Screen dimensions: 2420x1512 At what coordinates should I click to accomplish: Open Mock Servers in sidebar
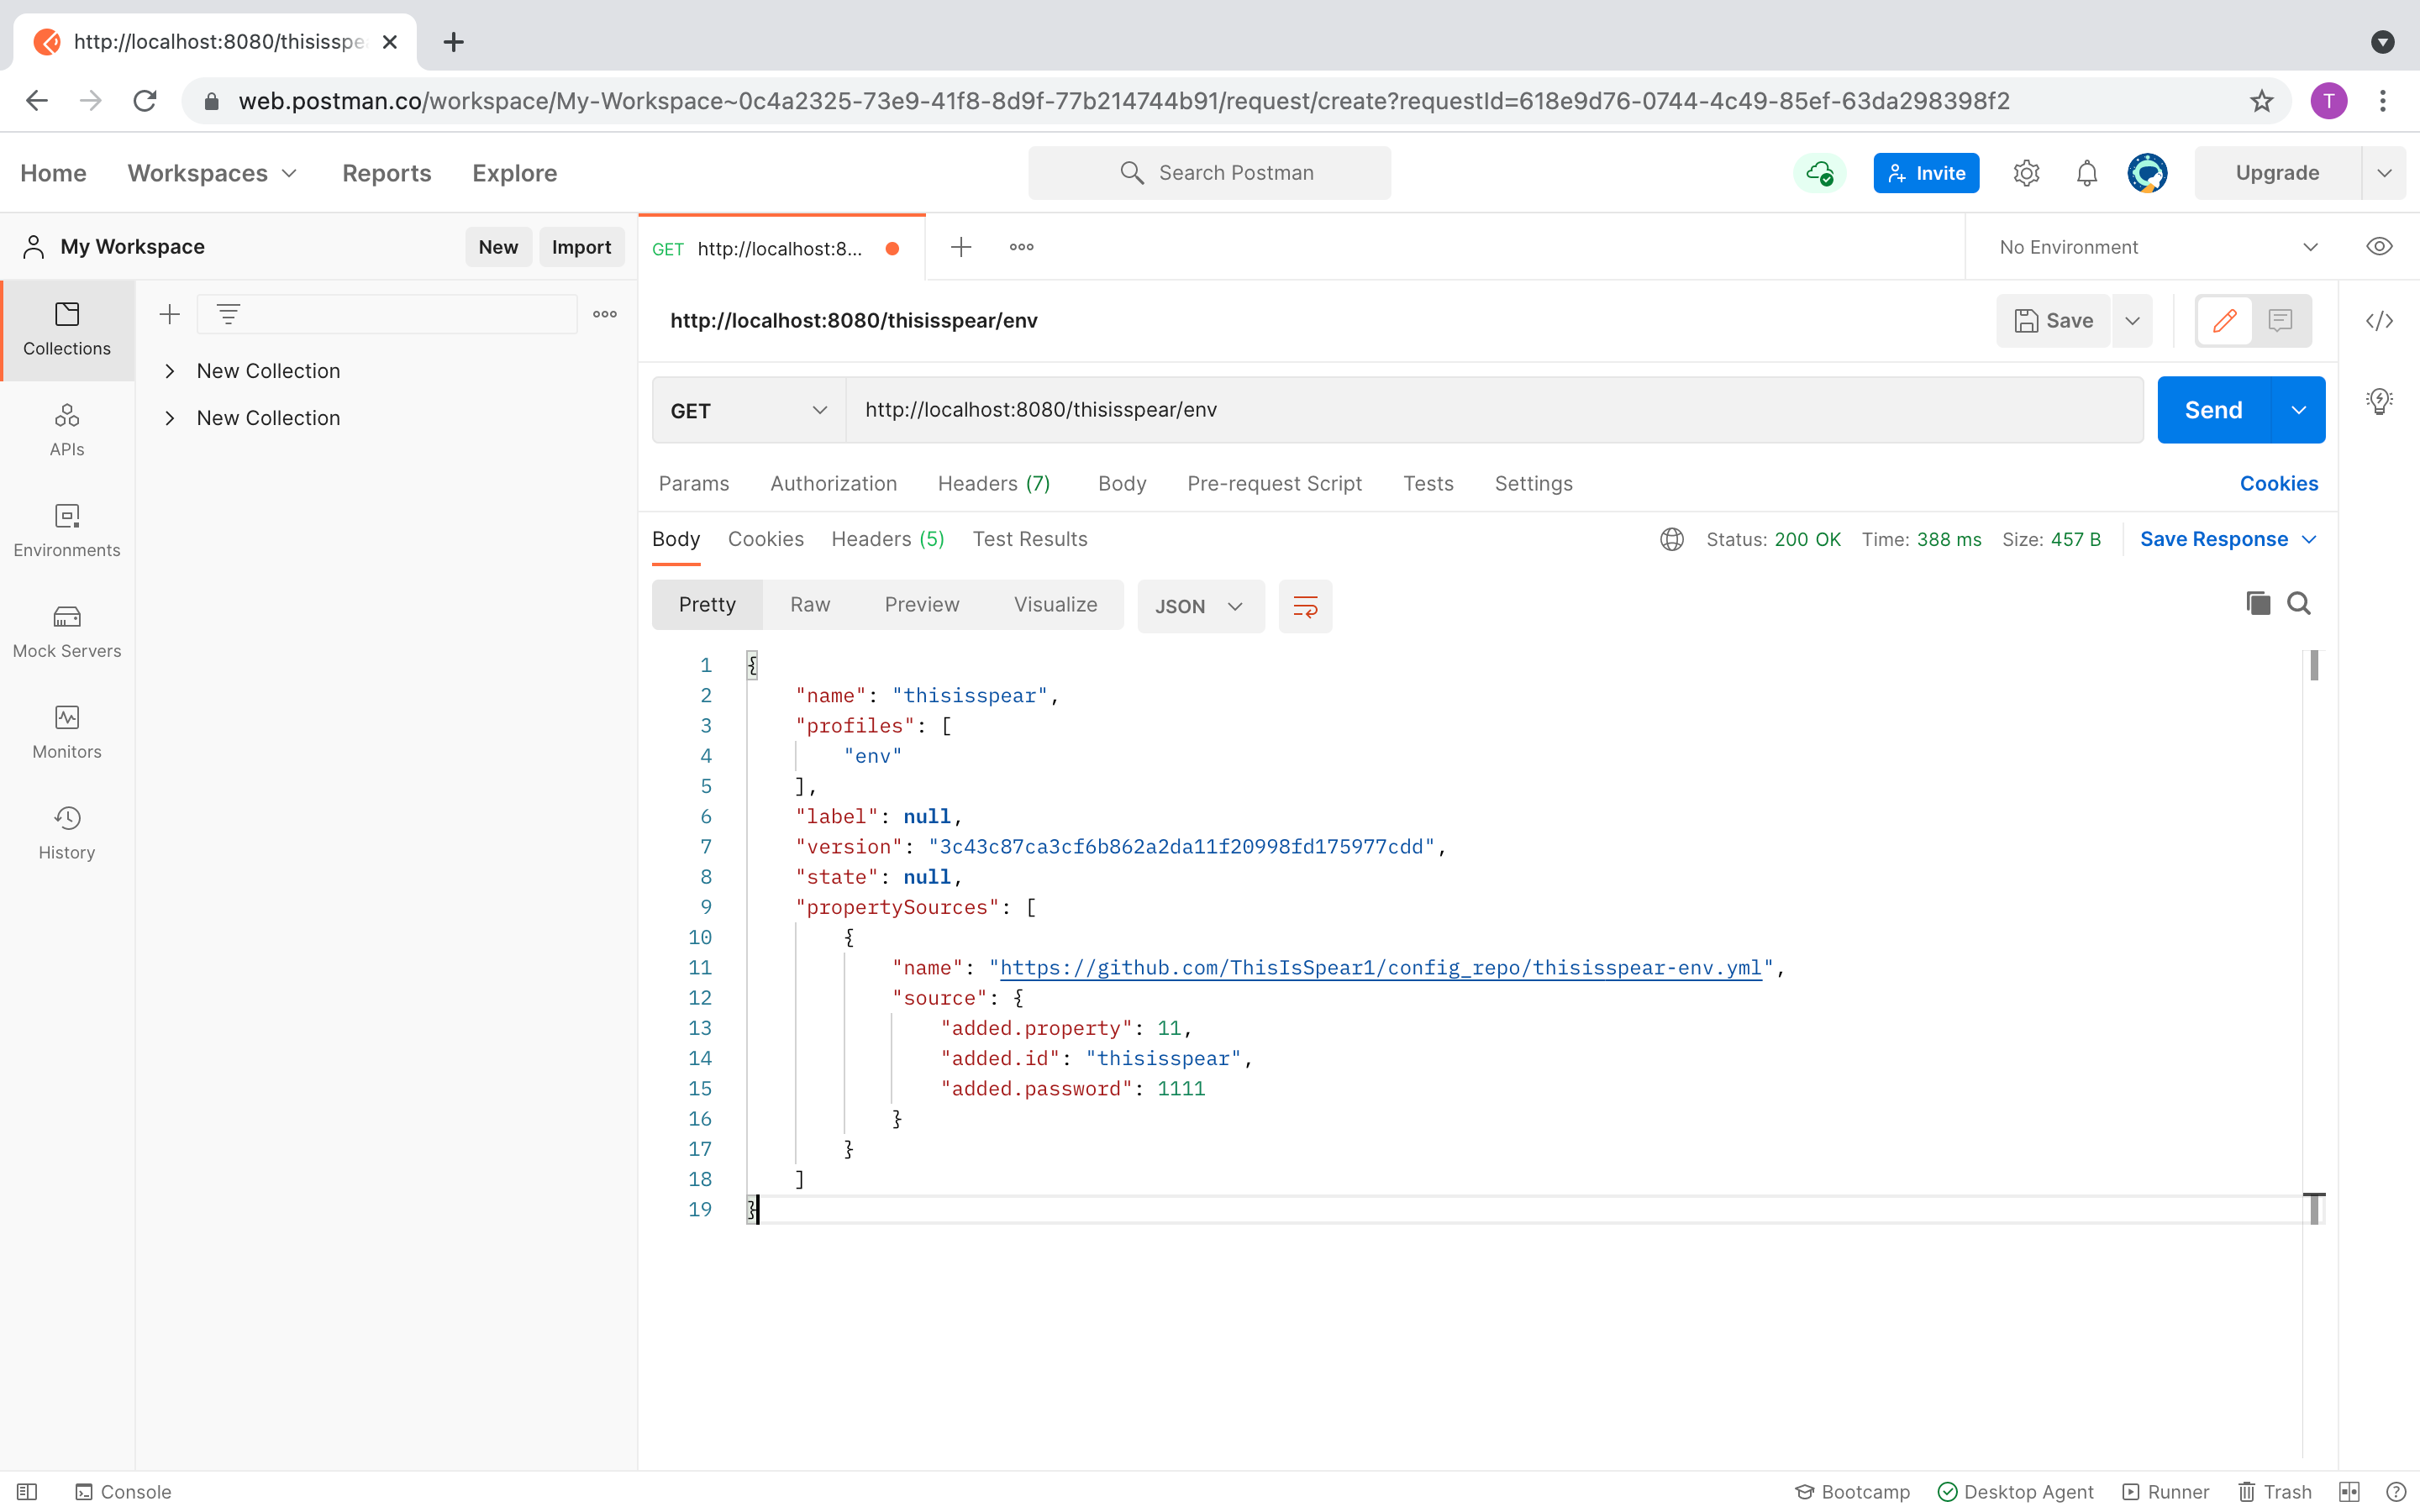(67, 631)
